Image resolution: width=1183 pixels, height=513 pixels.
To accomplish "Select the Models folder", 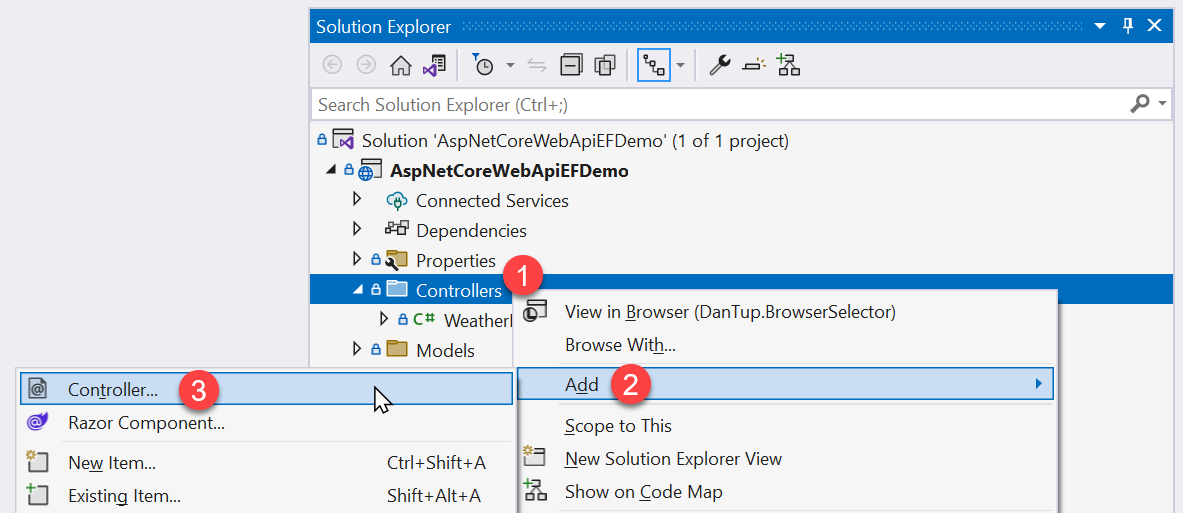I will coord(445,350).
